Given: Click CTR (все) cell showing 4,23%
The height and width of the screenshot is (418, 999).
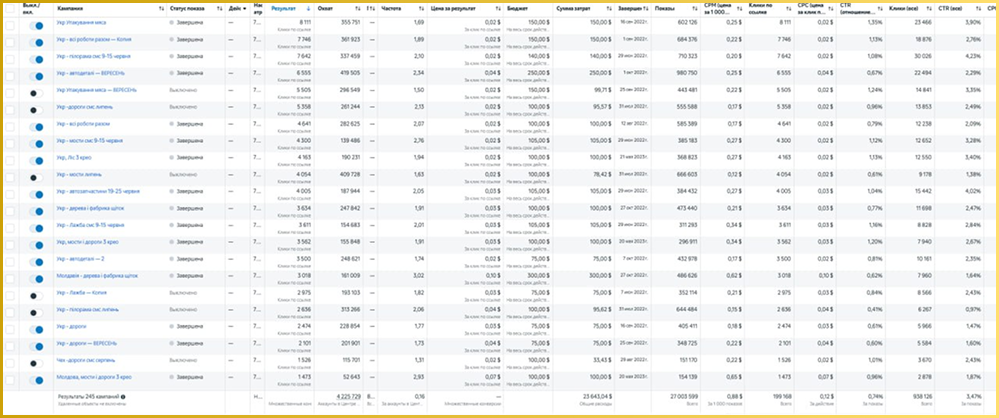Looking at the screenshot, I should coord(973,56).
